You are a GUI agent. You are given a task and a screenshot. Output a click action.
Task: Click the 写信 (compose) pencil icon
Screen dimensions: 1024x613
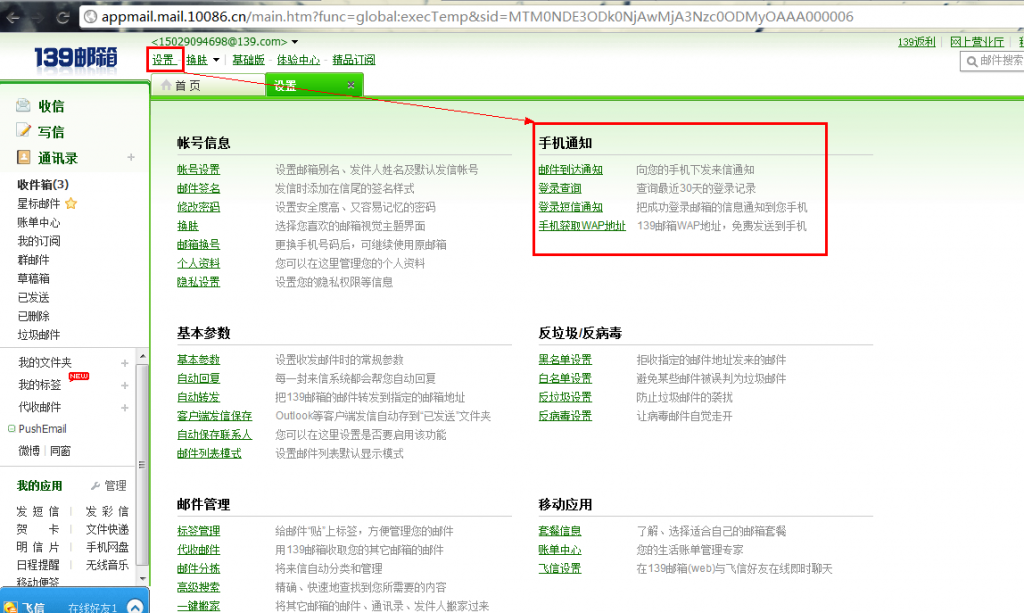point(22,130)
